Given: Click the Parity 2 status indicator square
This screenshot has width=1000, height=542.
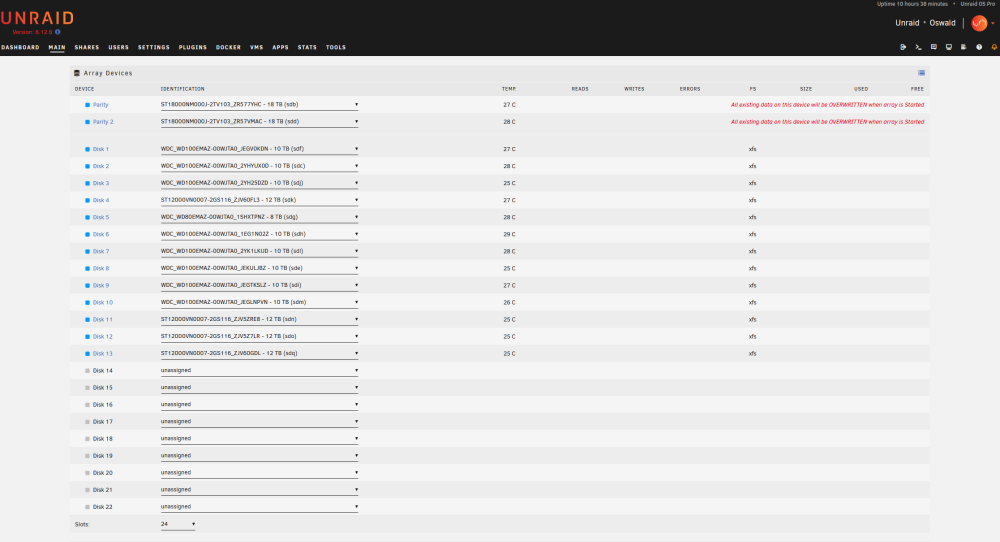Looking at the screenshot, I should [x=87, y=122].
